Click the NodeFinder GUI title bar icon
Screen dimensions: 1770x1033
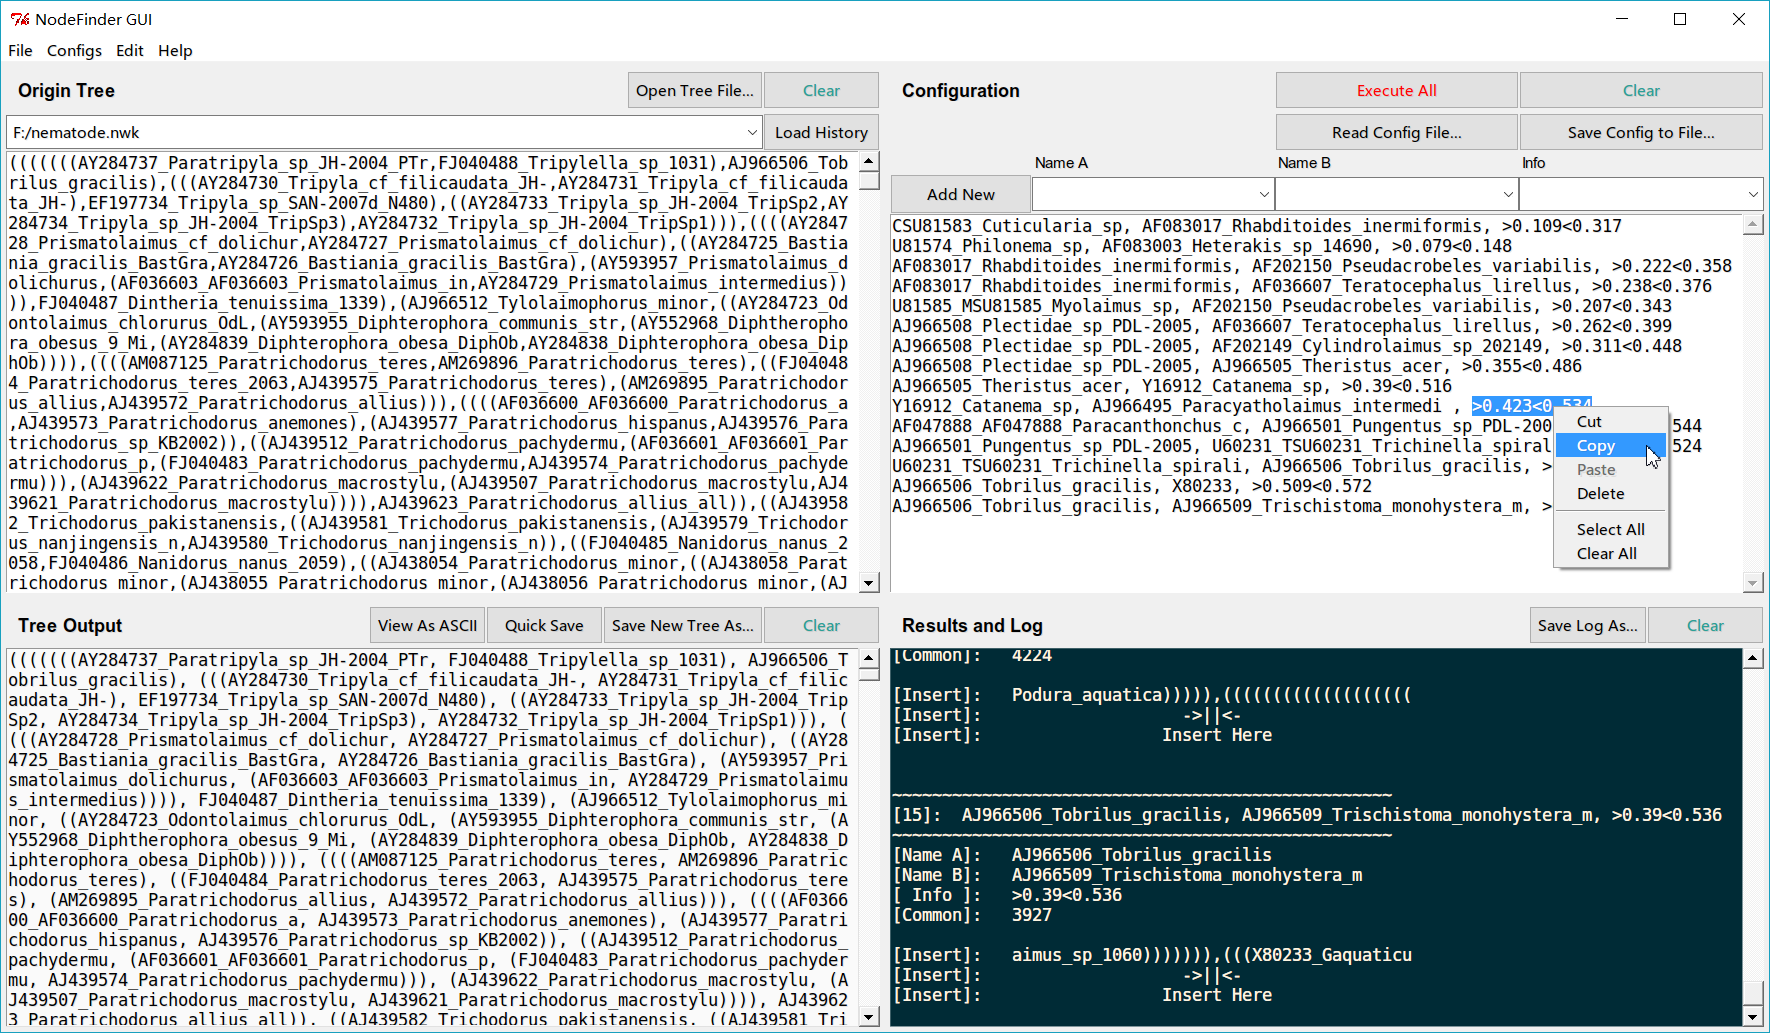[20, 19]
